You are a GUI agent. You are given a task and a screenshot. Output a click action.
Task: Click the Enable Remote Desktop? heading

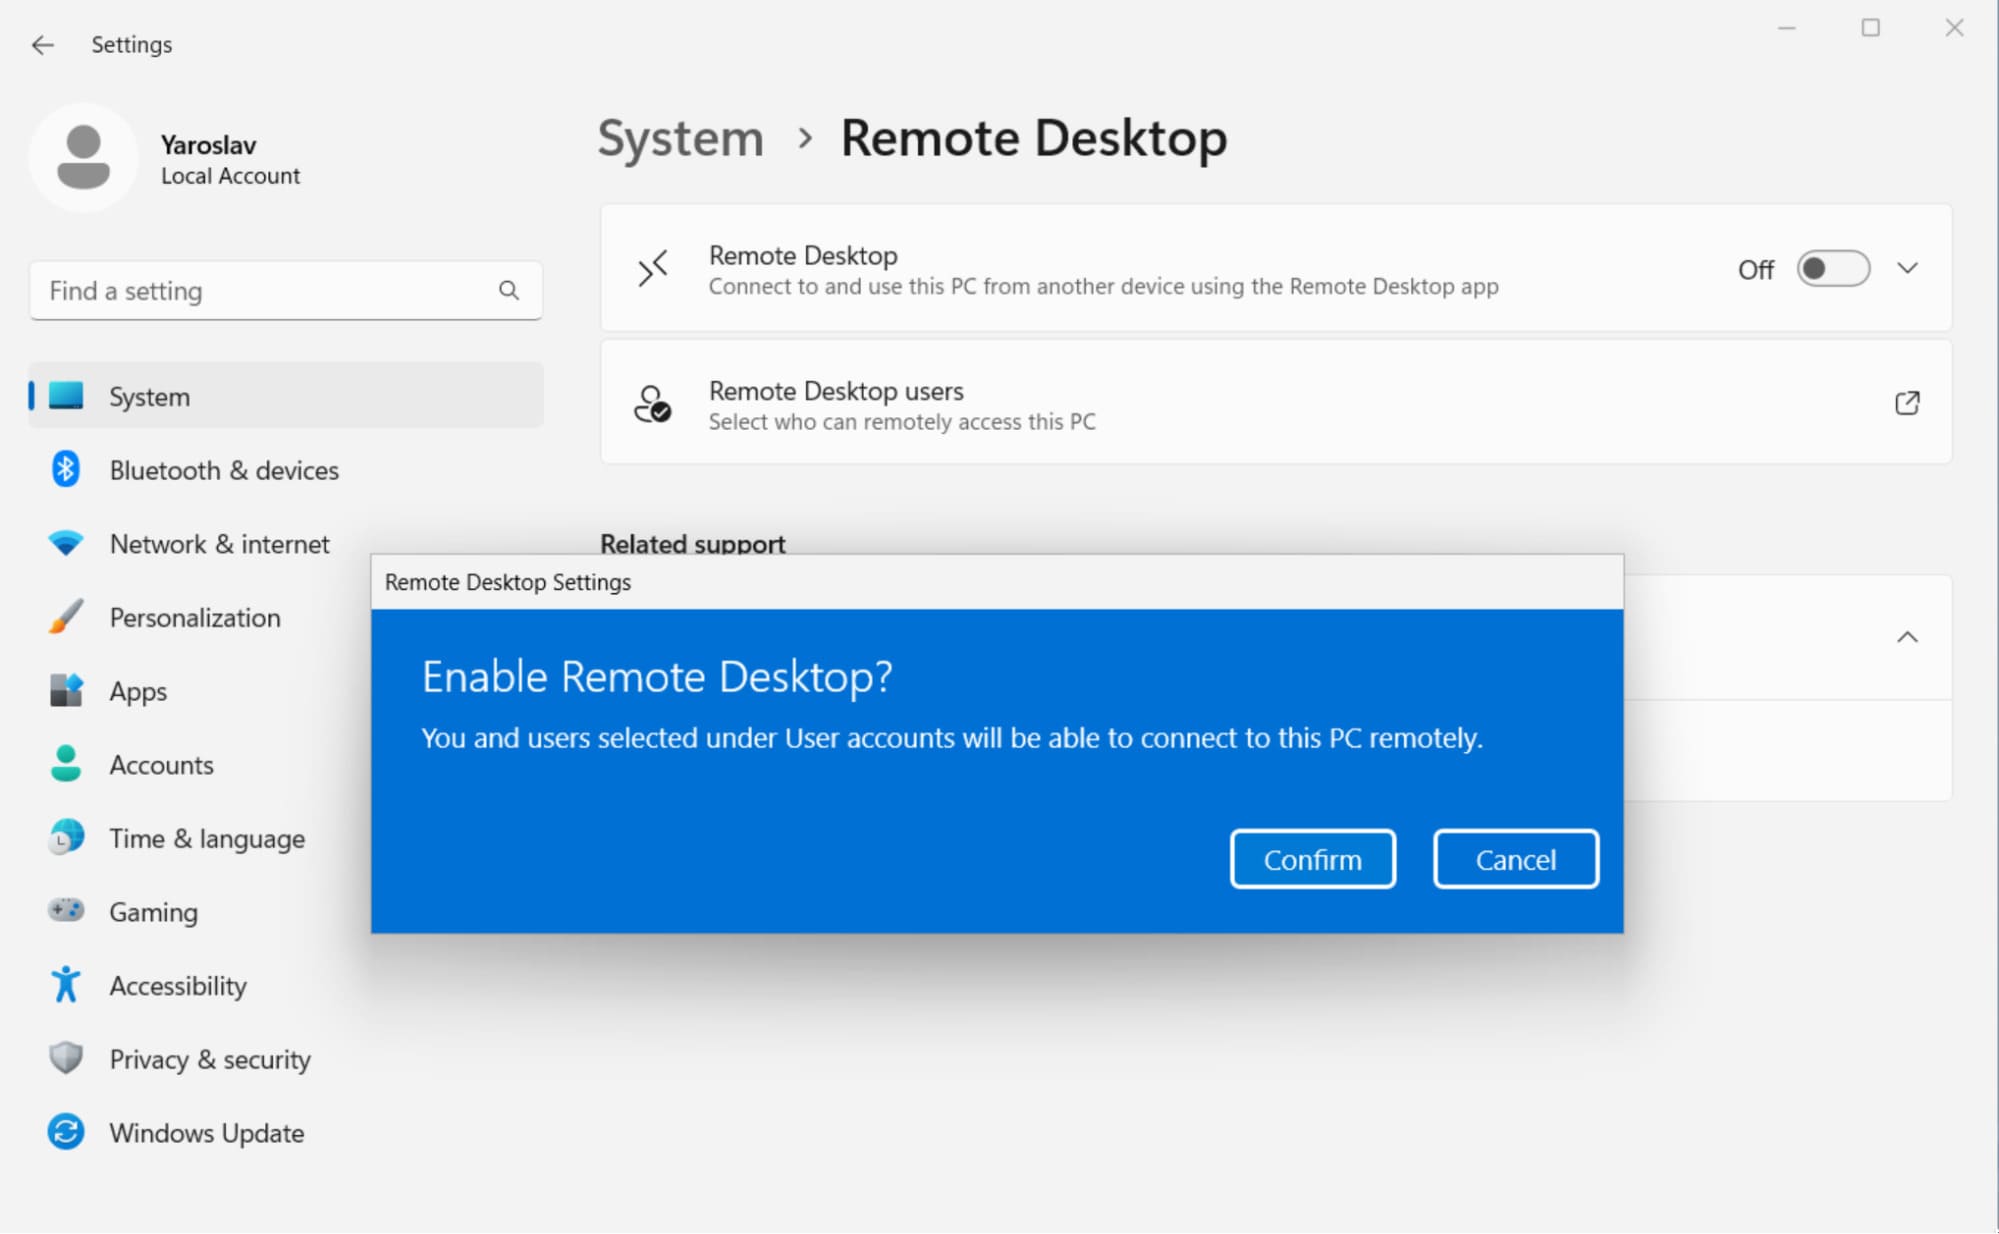(x=657, y=677)
